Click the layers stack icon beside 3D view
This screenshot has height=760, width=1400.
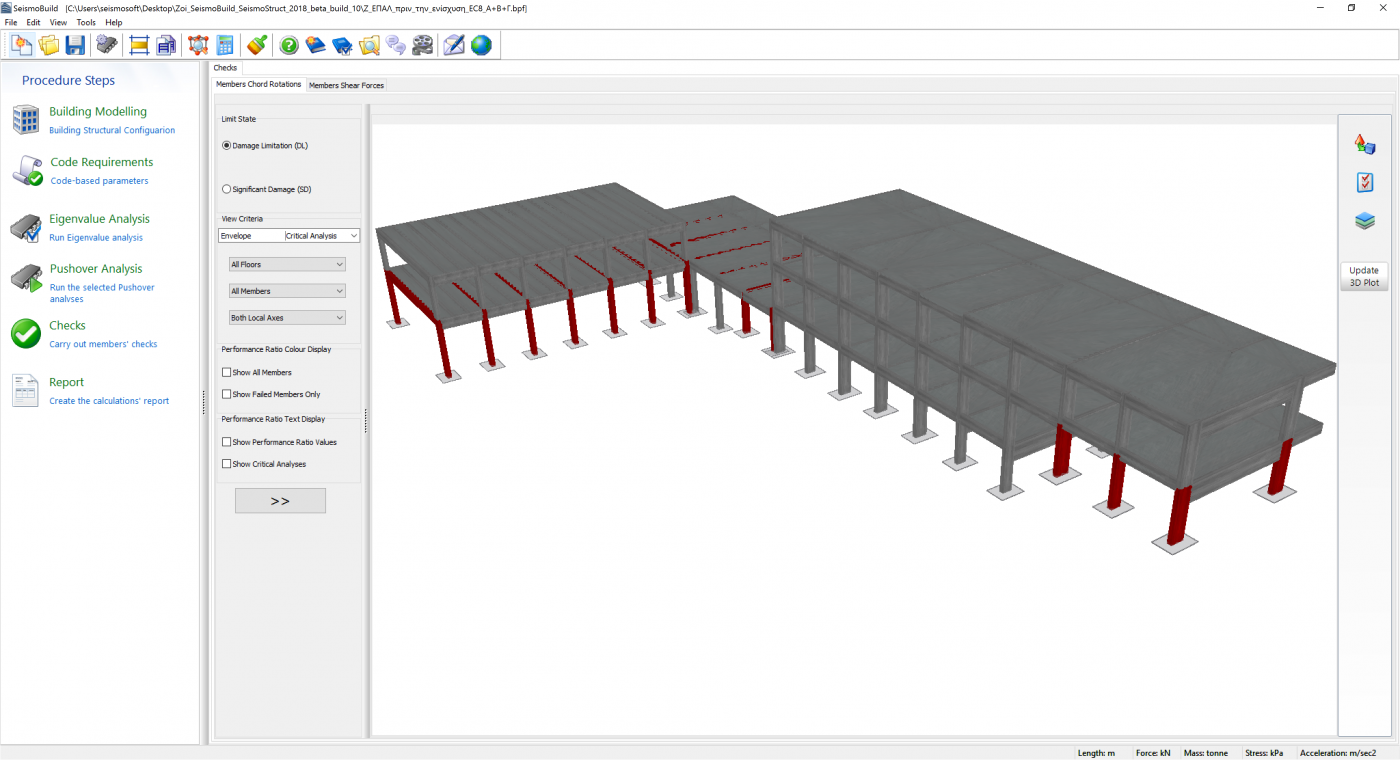tap(1365, 221)
